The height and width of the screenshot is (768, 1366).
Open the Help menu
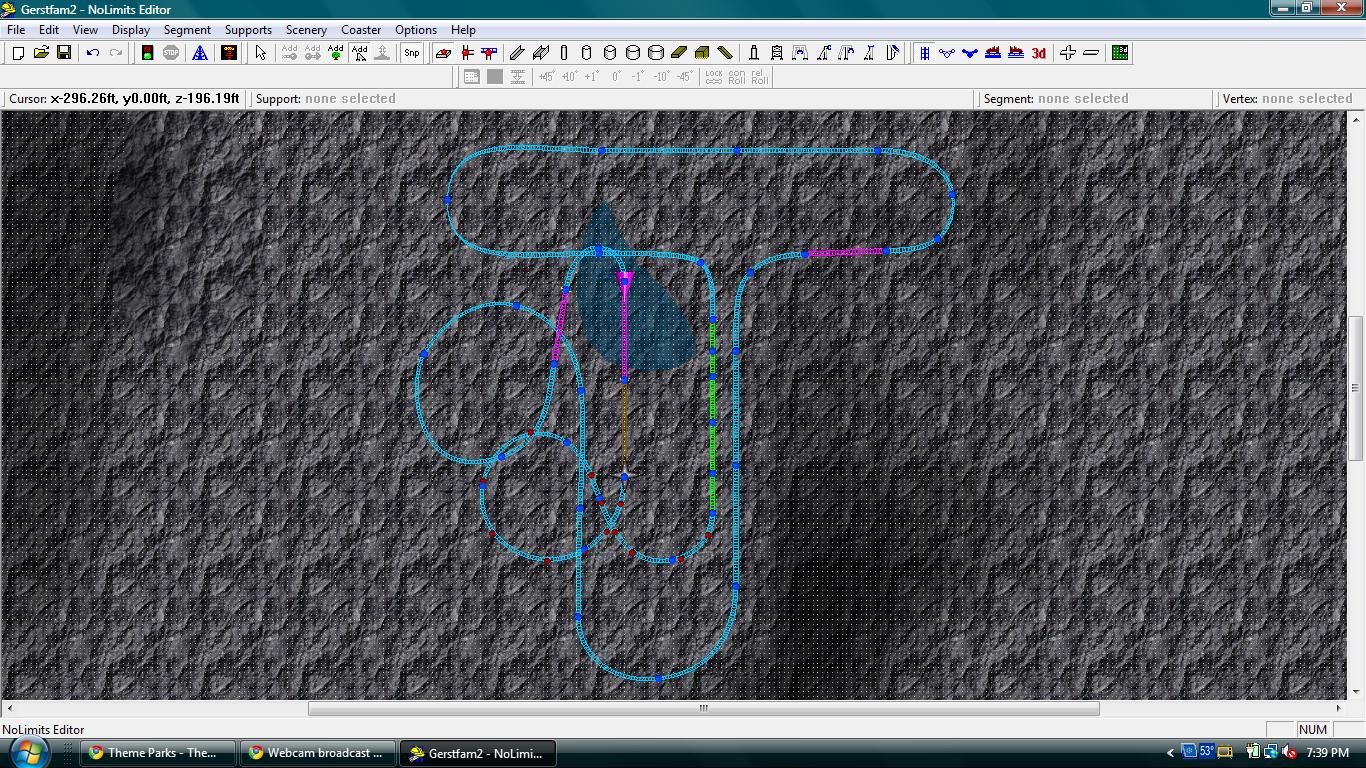(x=463, y=30)
